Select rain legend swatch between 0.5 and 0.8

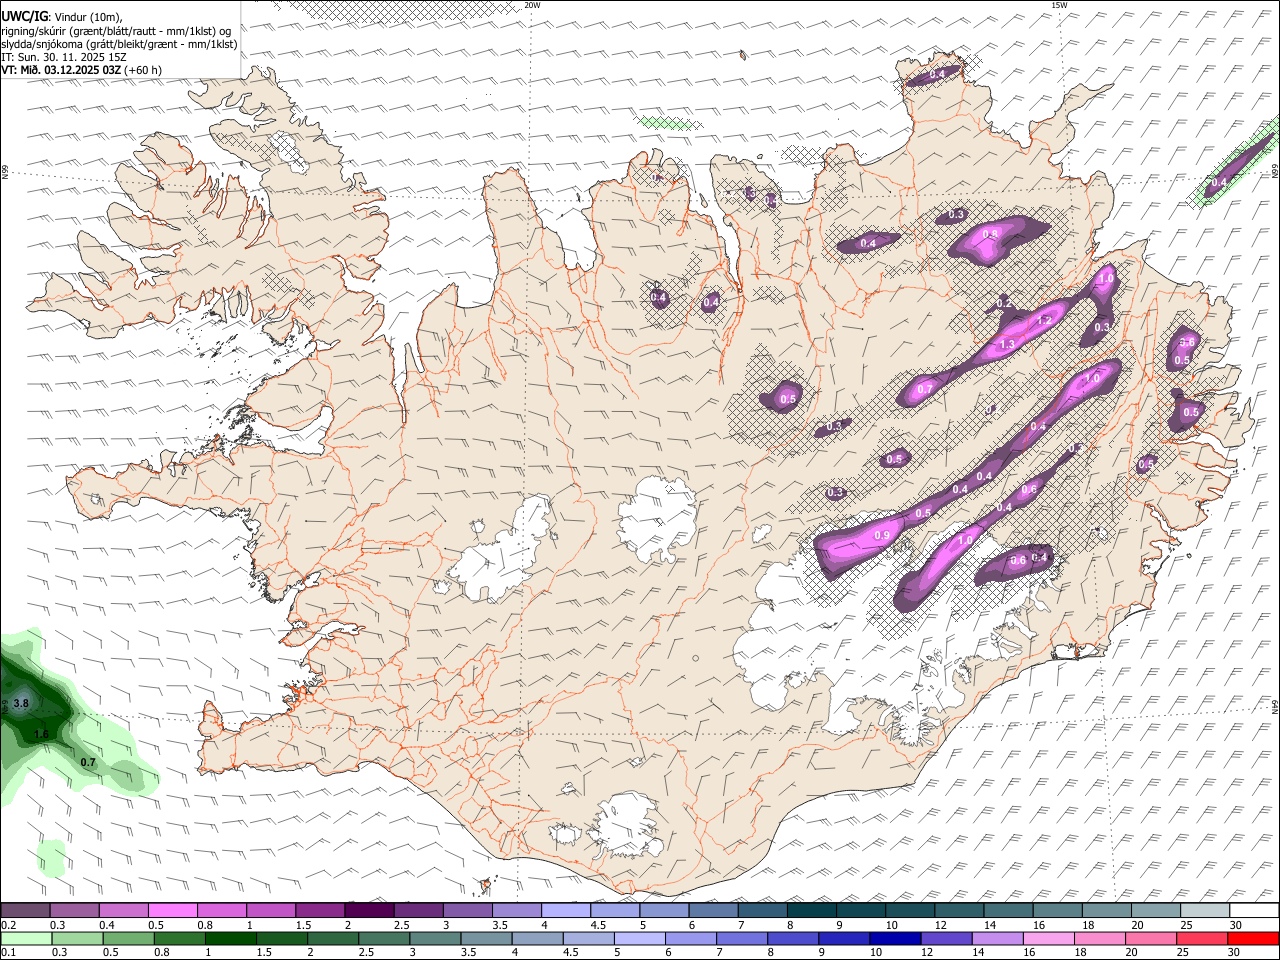pyautogui.click(x=179, y=938)
